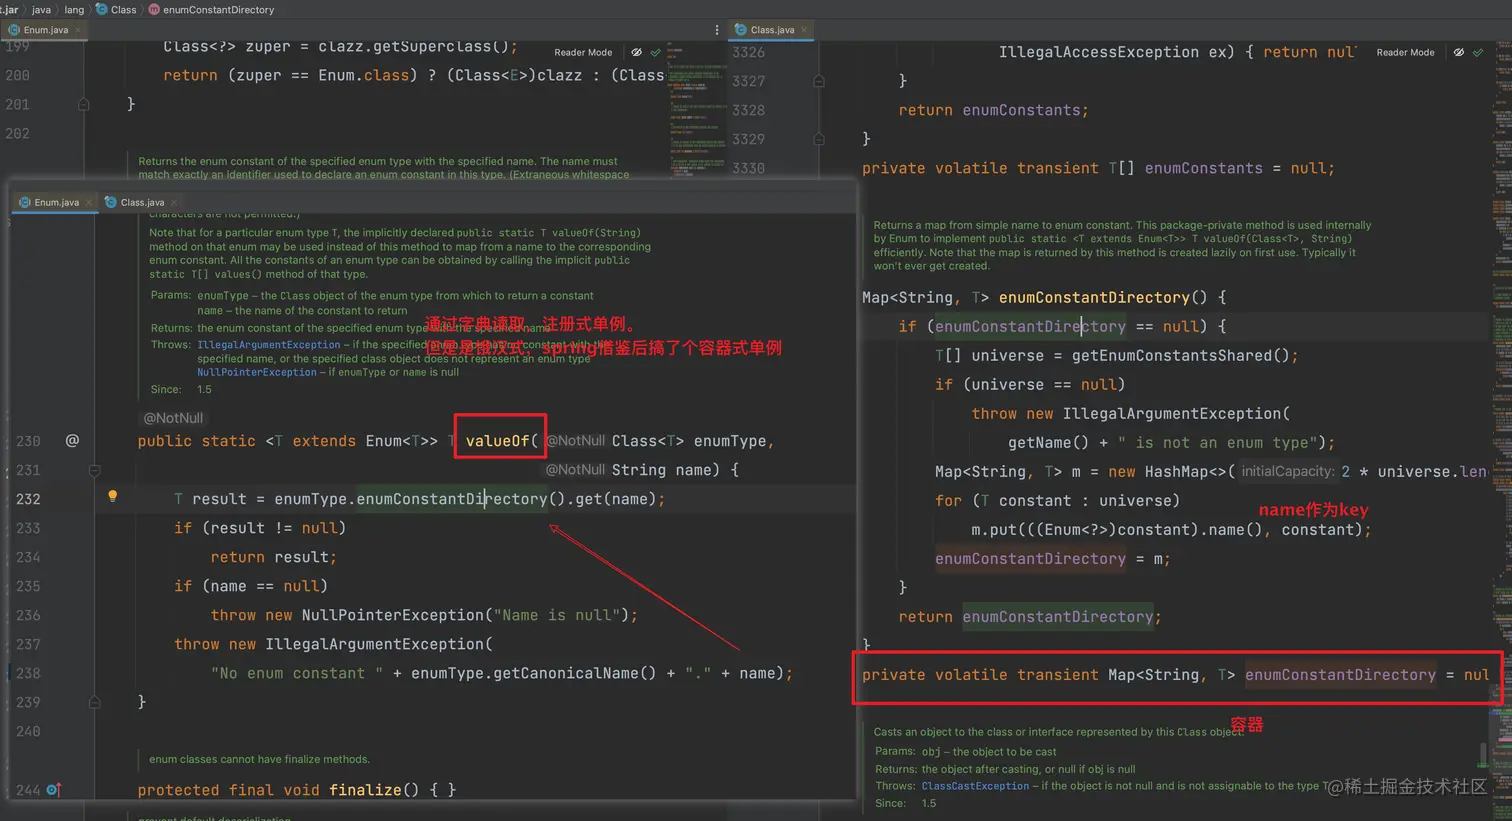Viewport: 1512px width, 821px height.
Task: Collapse the fold marker at line 201
Action: 83,104
